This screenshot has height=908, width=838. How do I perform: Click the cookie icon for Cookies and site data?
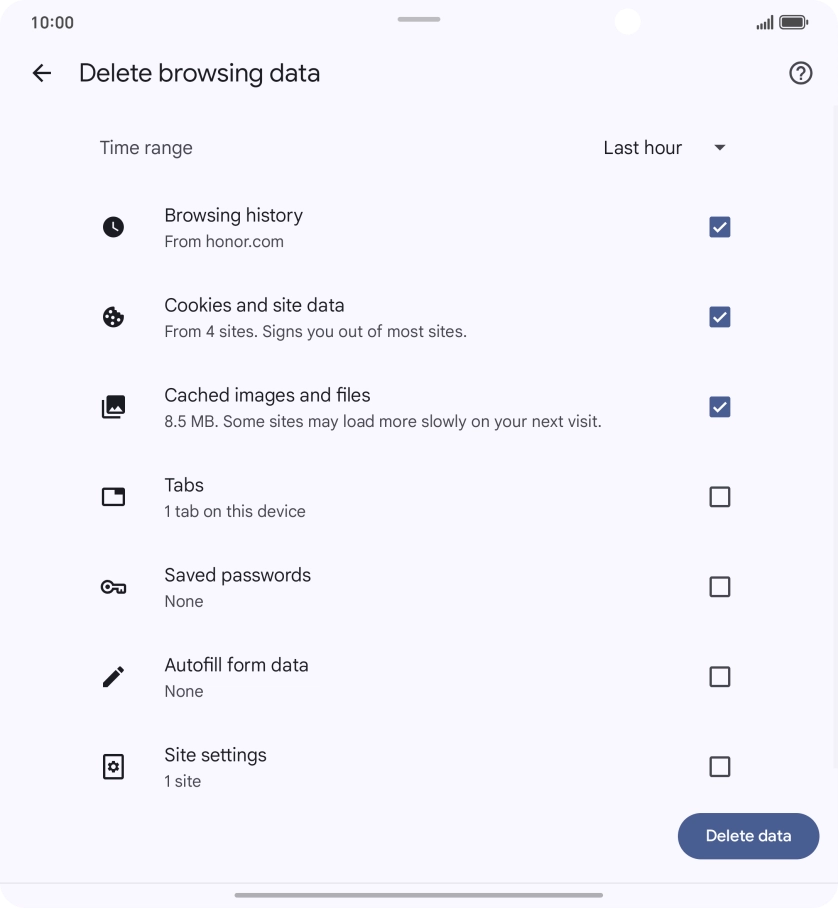(x=113, y=317)
